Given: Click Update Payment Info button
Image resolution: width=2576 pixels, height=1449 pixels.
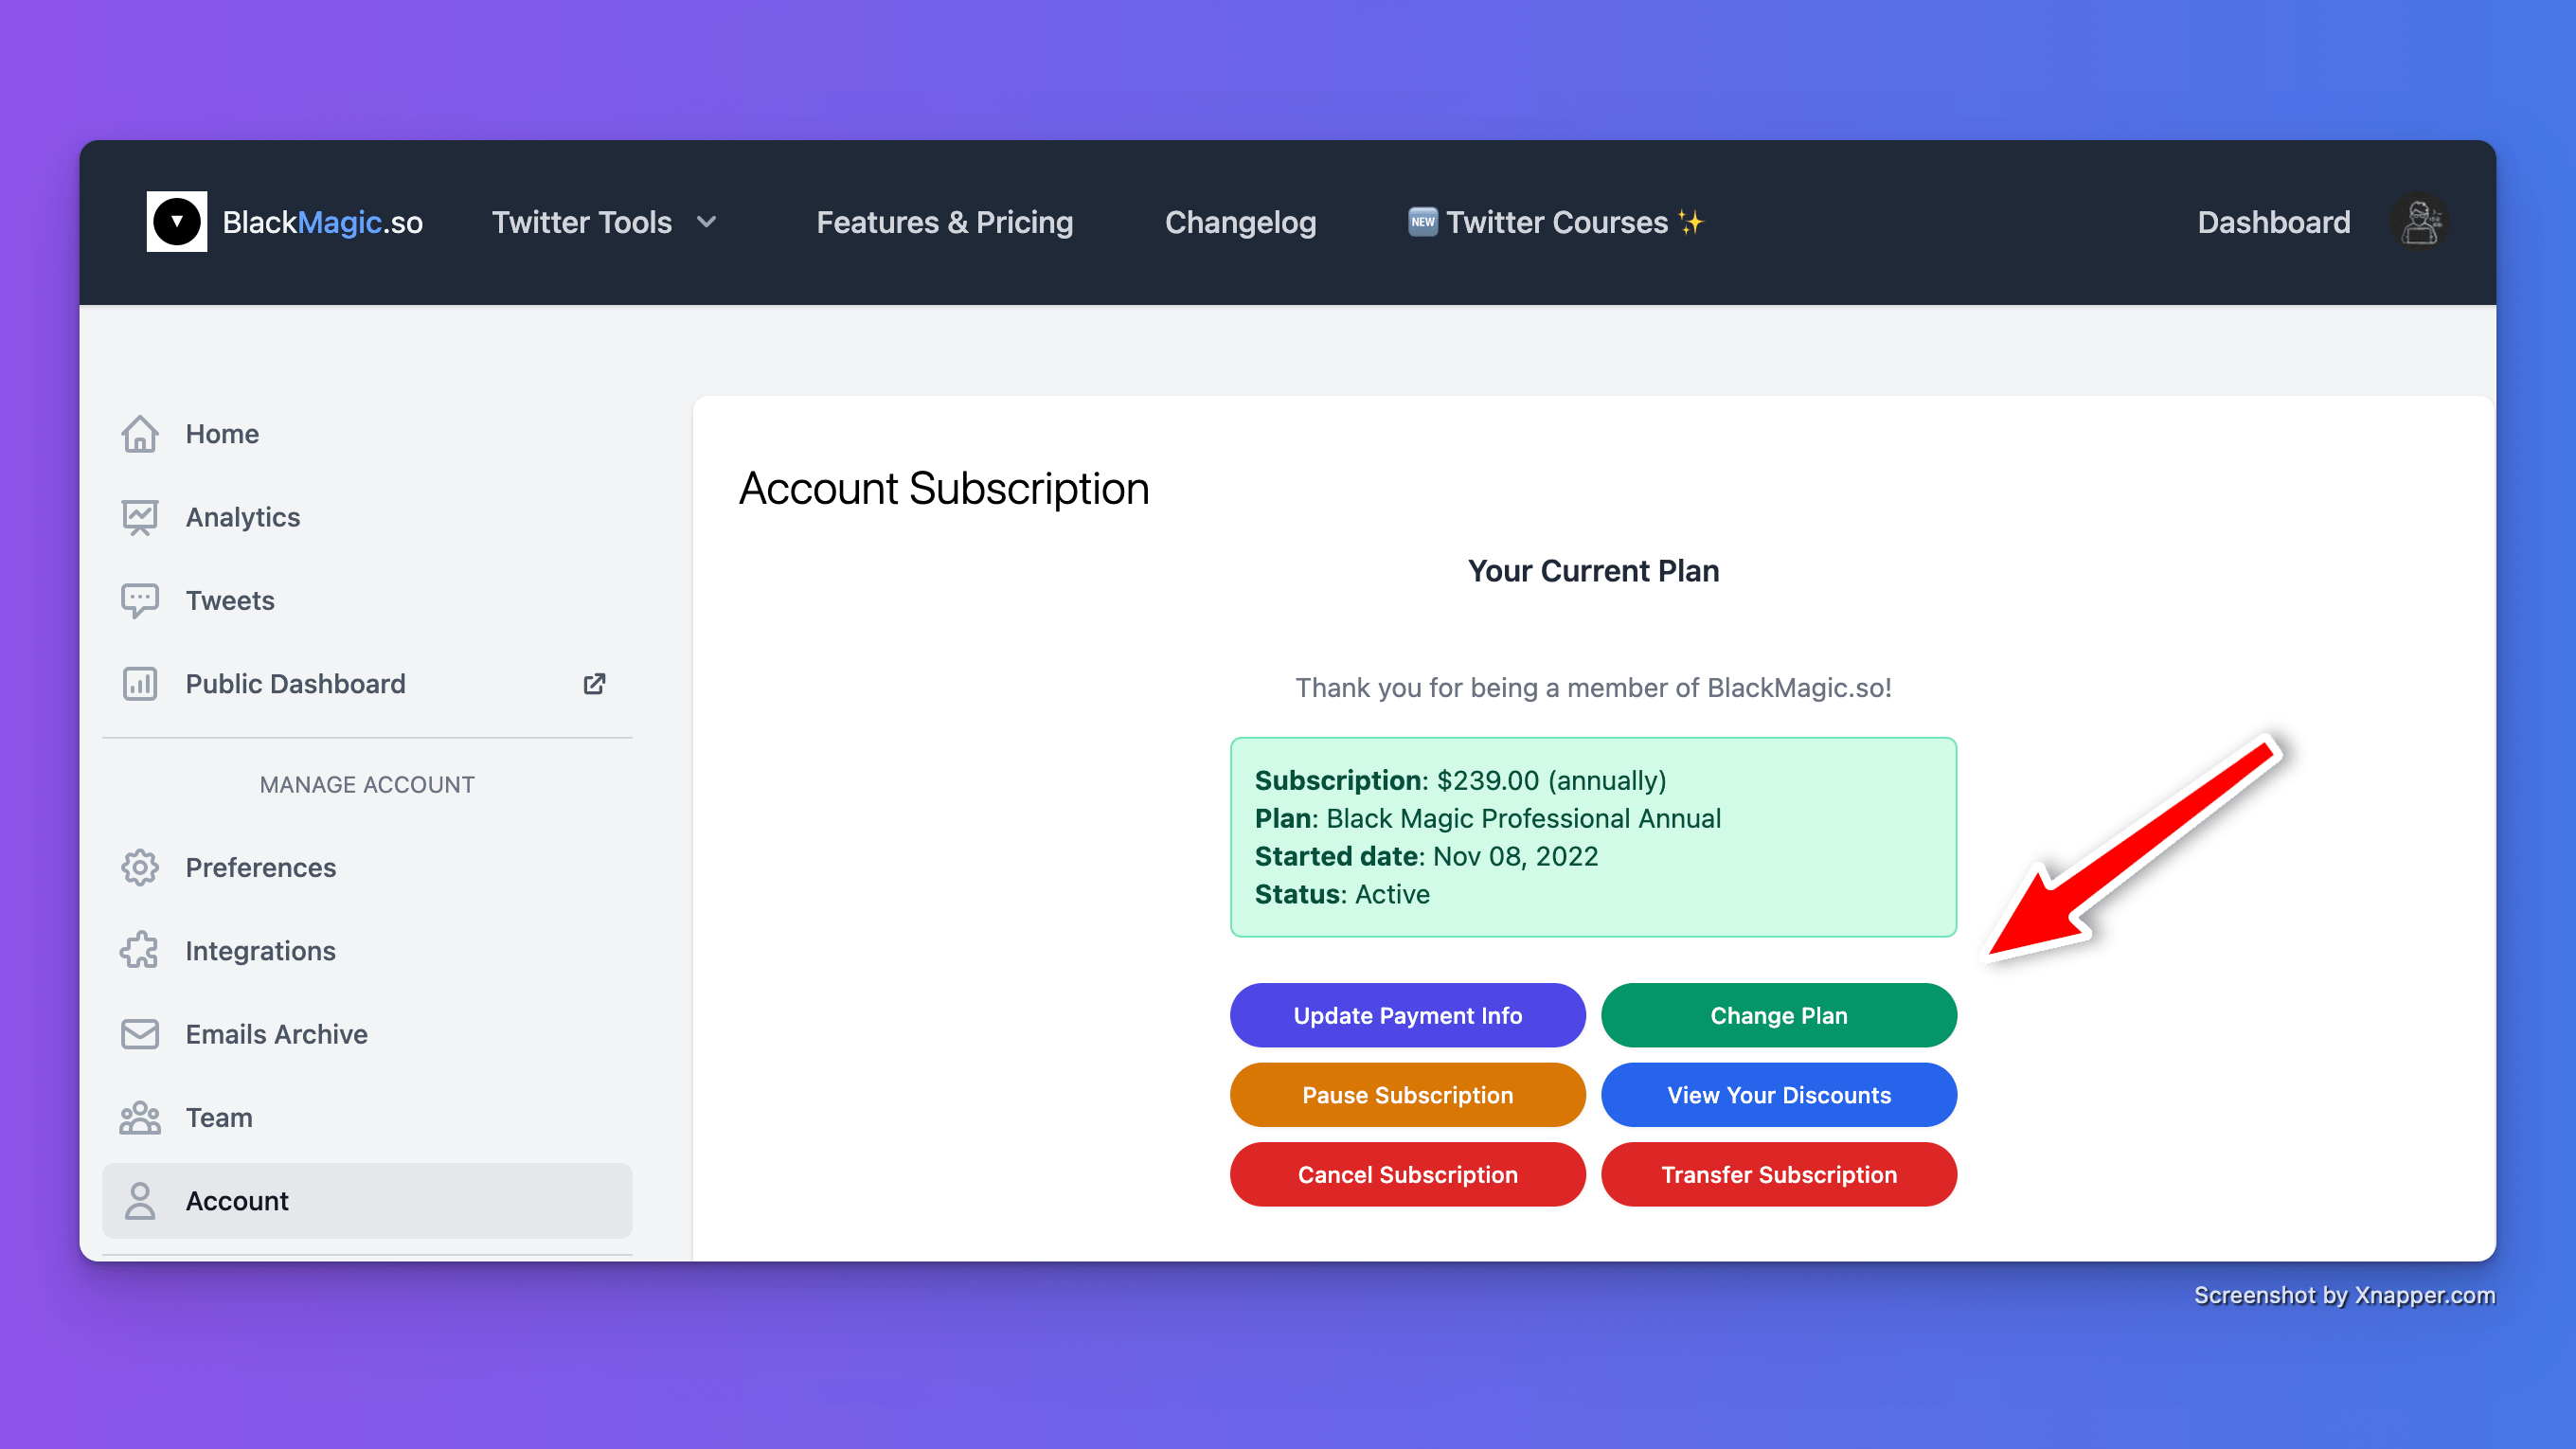Looking at the screenshot, I should (1407, 1015).
